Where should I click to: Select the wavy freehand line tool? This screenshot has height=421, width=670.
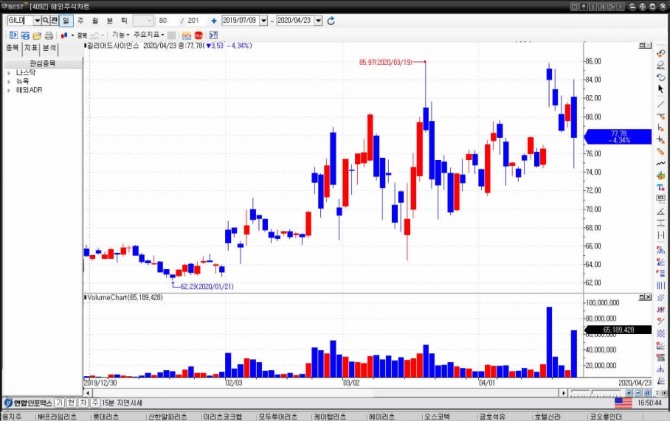point(661,164)
